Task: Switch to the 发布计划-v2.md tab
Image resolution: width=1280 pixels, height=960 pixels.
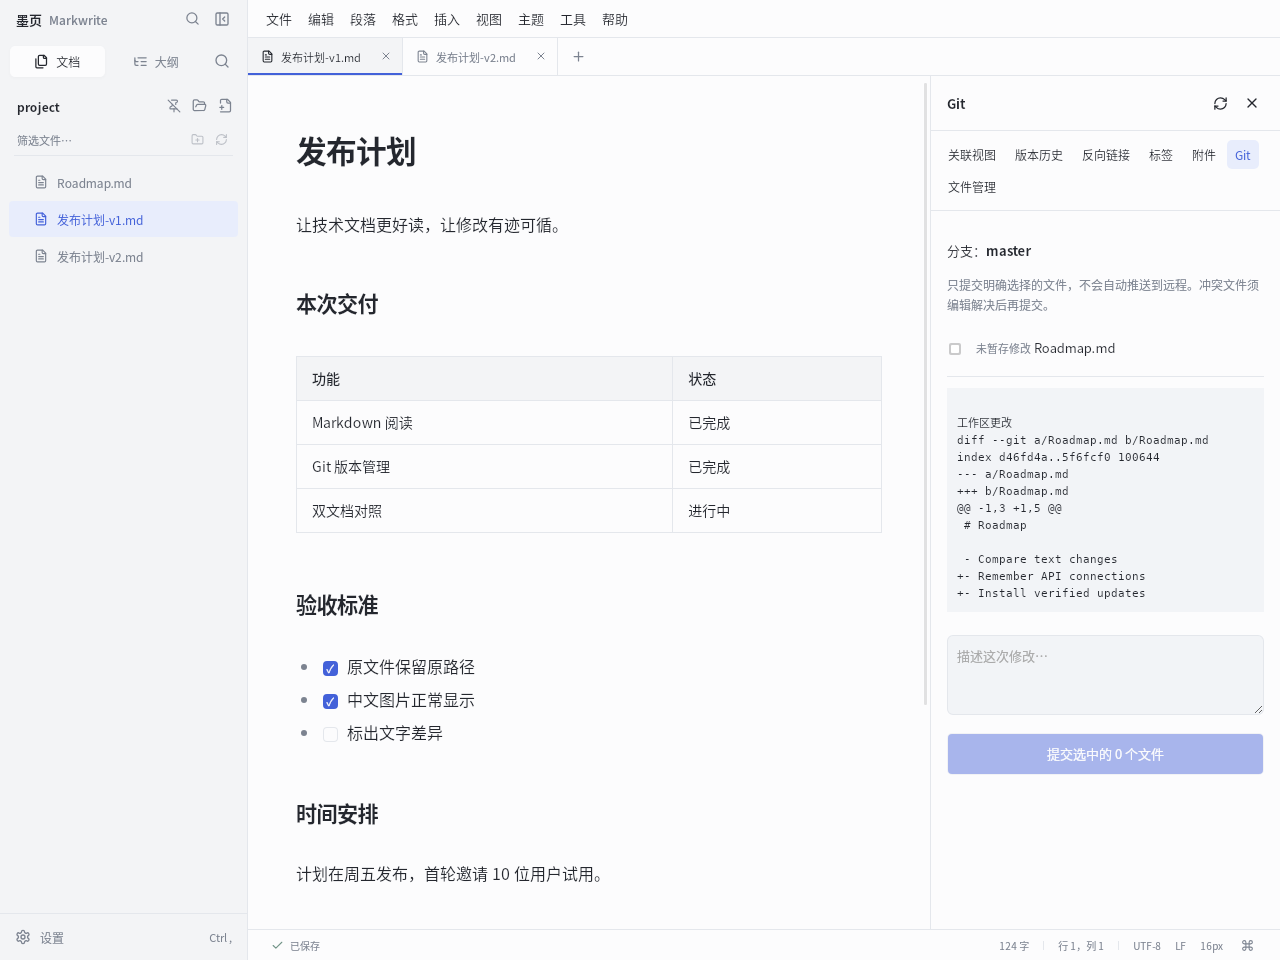Action: pyautogui.click(x=476, y=57)
